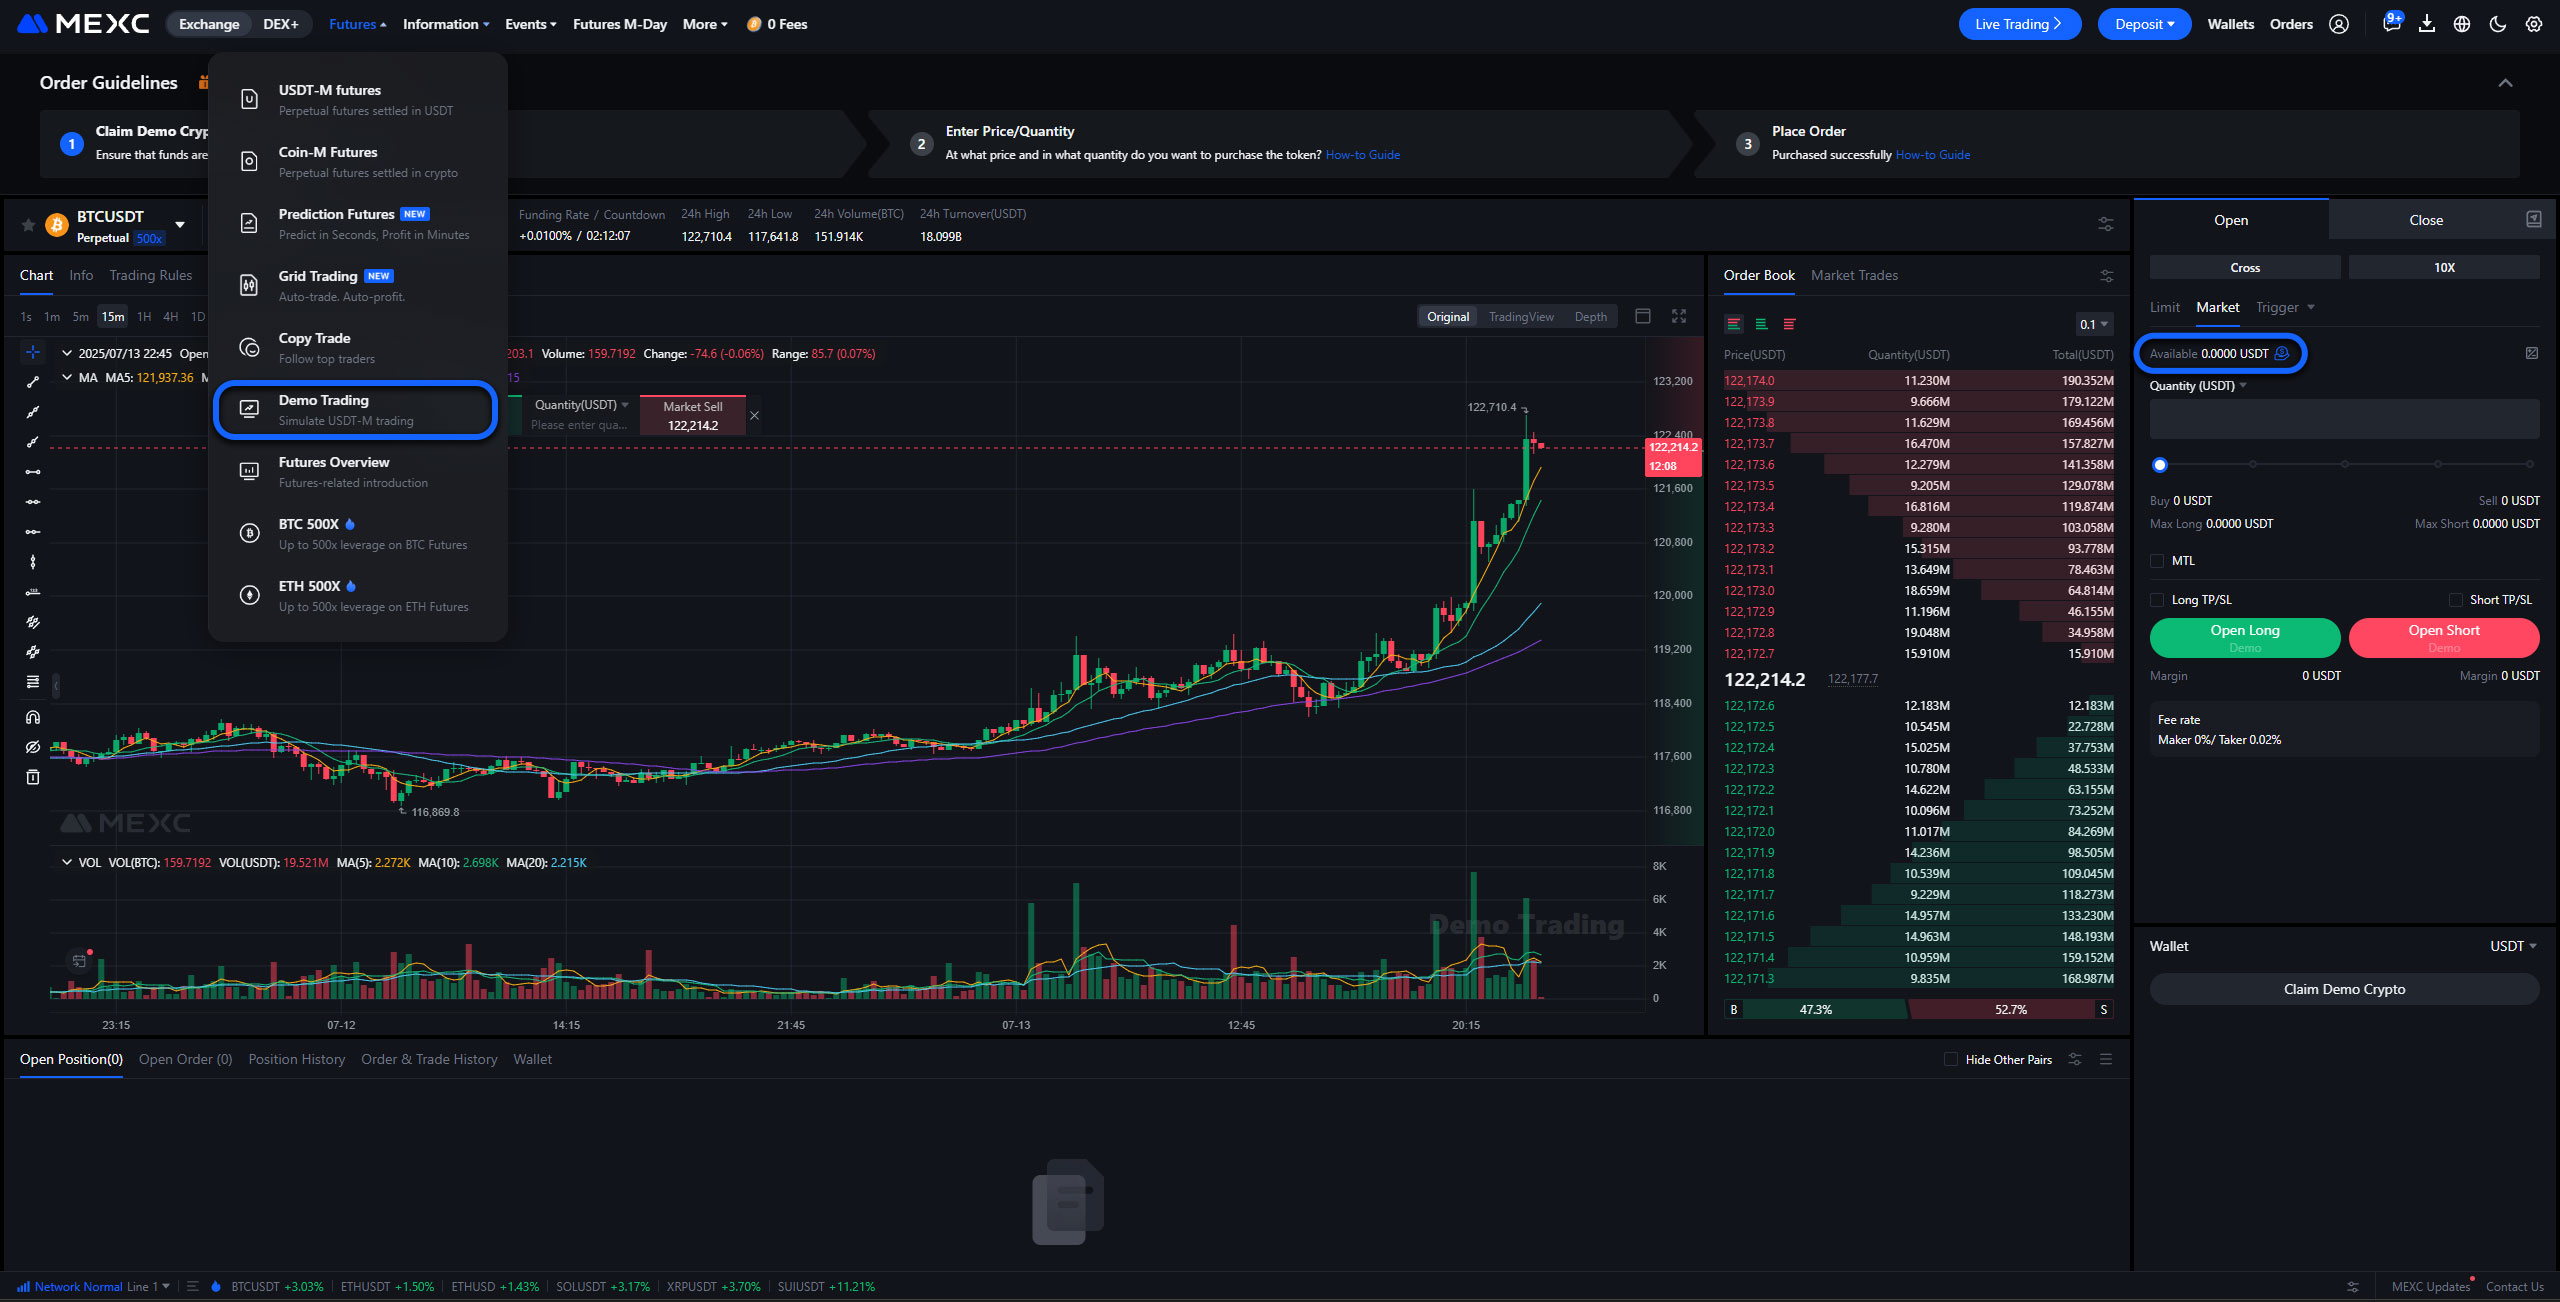Hide all drawings with eye-slash icon
Viewport: 2560px width, 1302px height.
coord(33,747)
